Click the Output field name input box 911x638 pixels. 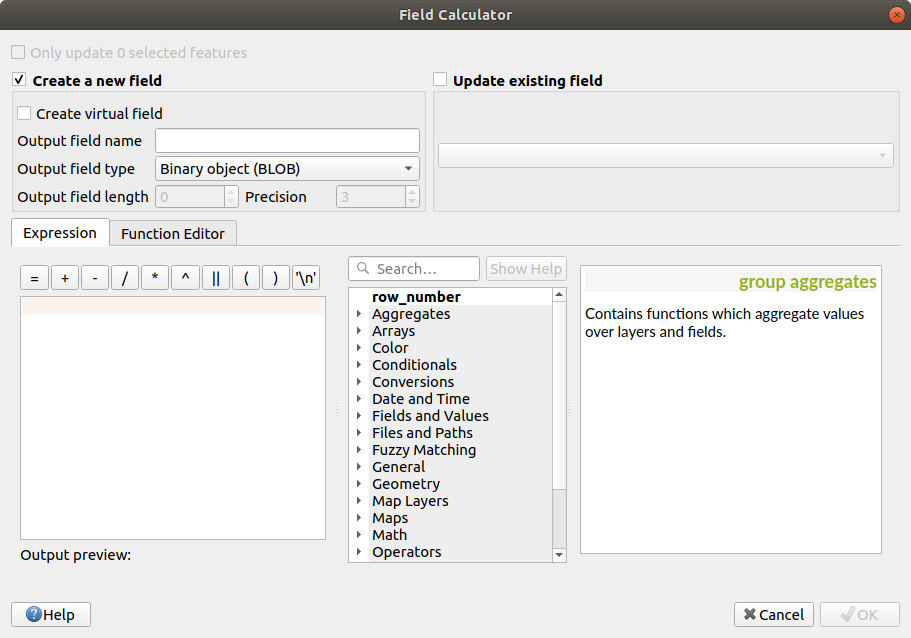click(287, 141)
